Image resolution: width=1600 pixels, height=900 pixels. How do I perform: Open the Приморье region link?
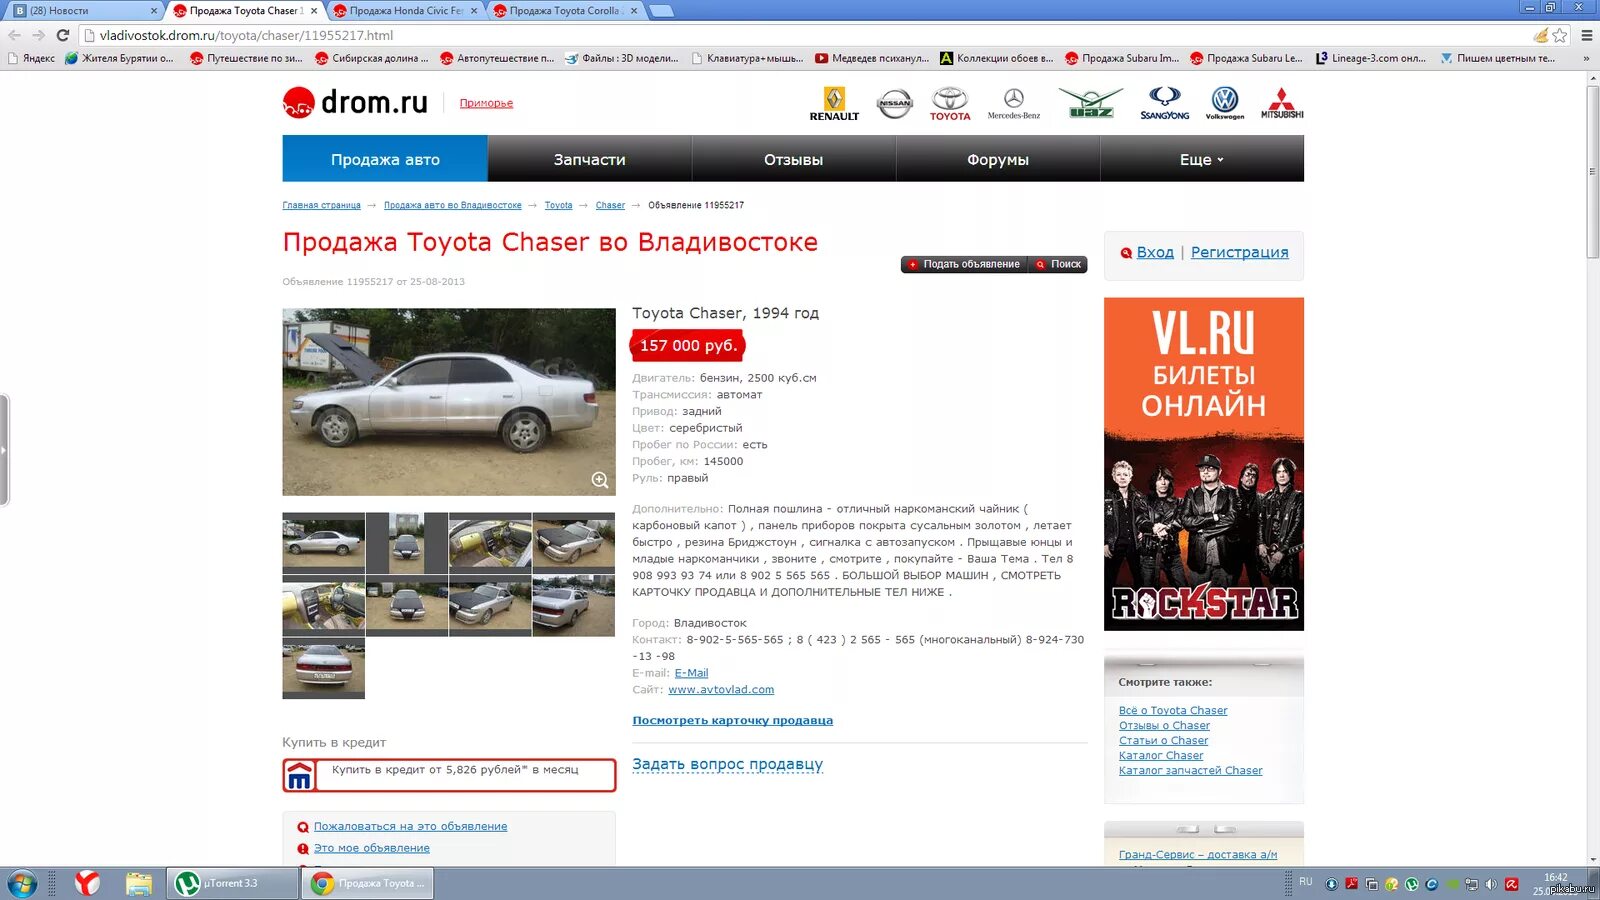[x=486, y=103]
